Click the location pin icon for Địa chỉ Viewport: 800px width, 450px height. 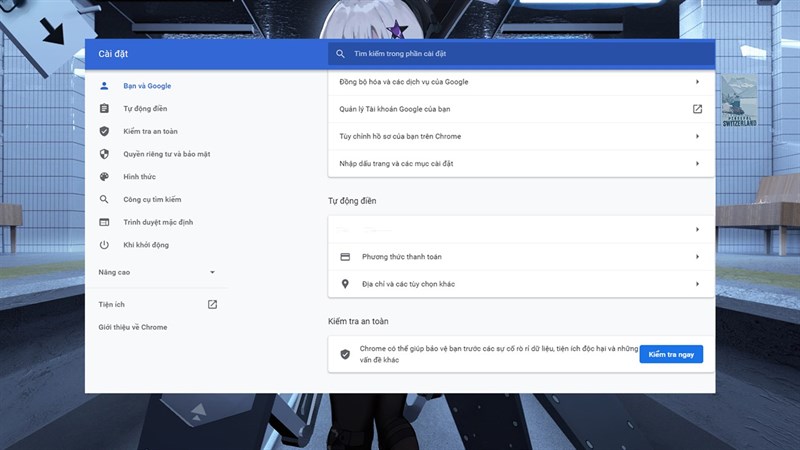click(345, 284)
